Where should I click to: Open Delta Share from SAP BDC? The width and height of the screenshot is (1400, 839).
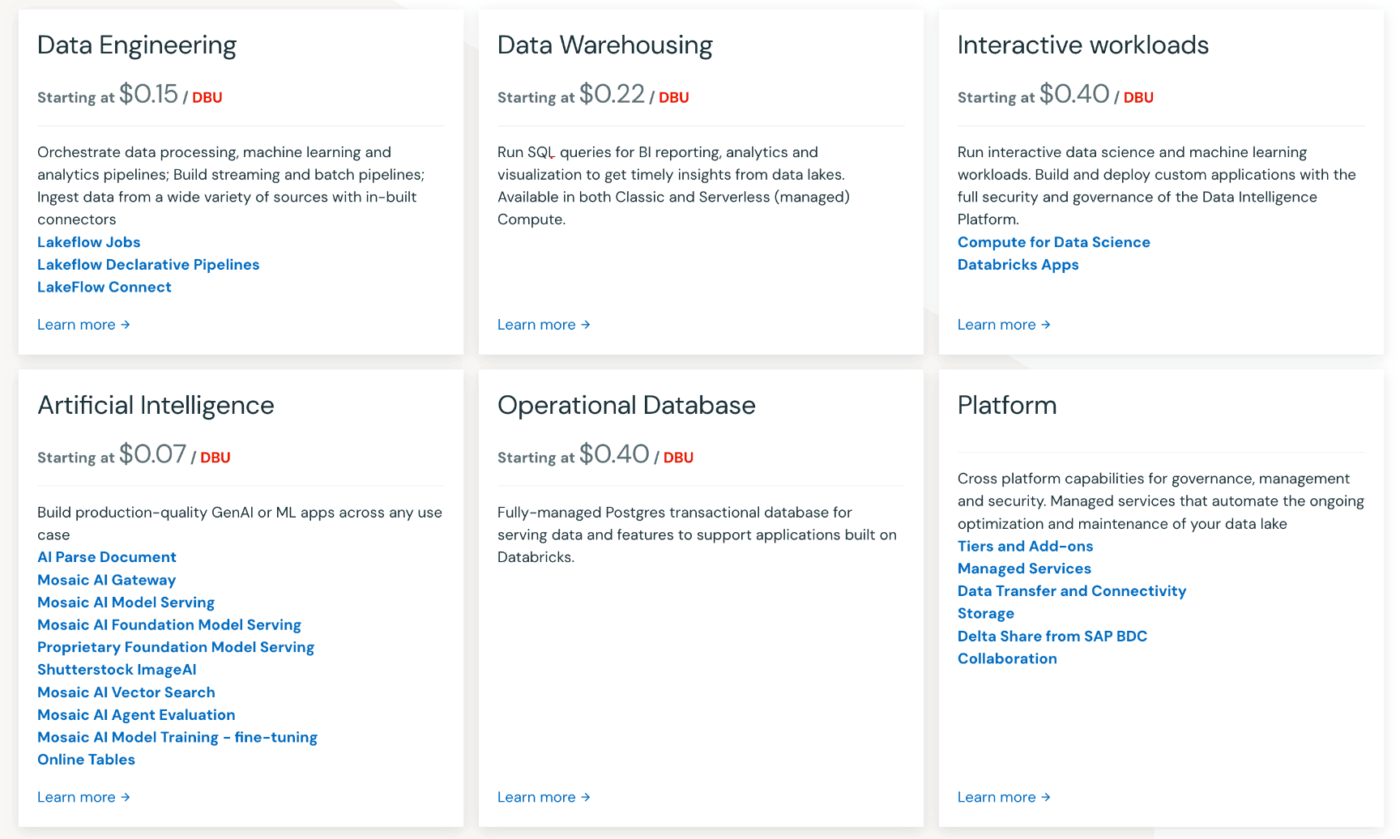(x=1052, y=635)
